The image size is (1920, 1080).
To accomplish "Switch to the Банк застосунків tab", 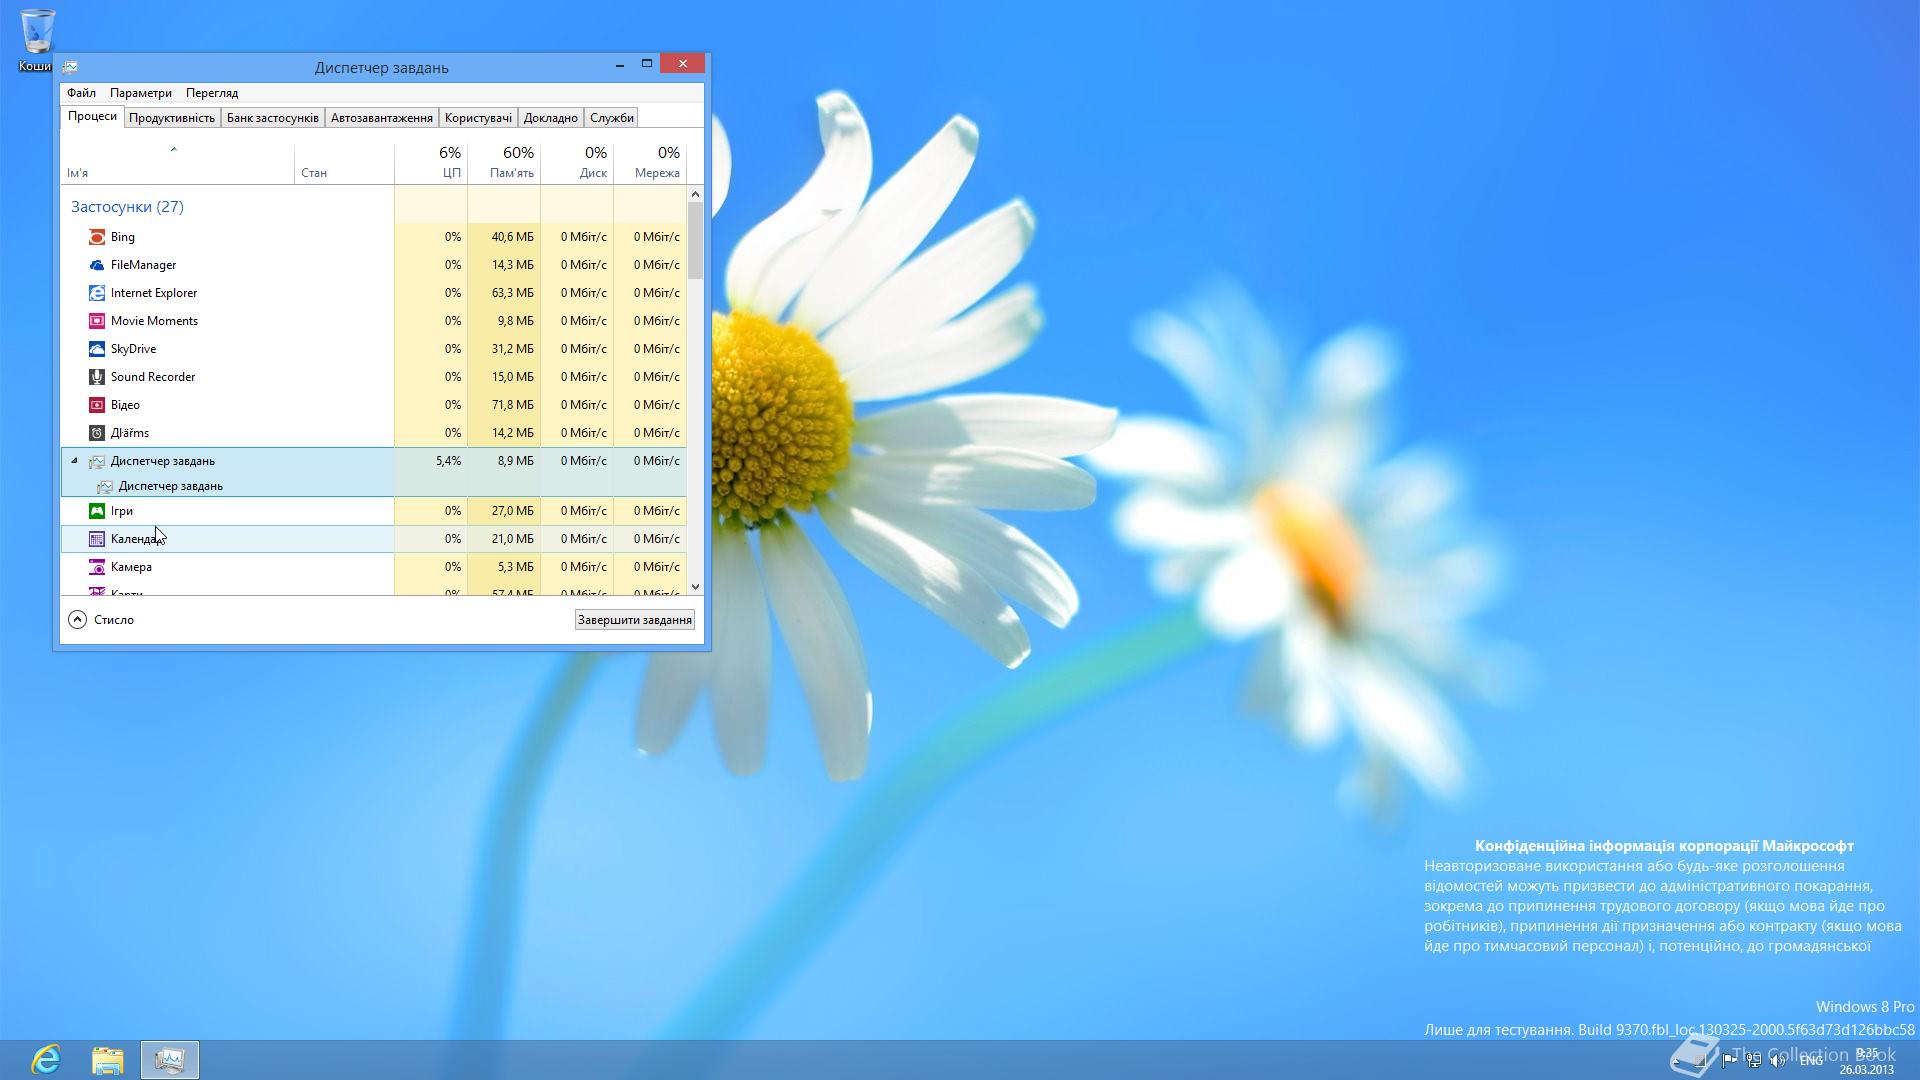I will (x=272, y=118).
